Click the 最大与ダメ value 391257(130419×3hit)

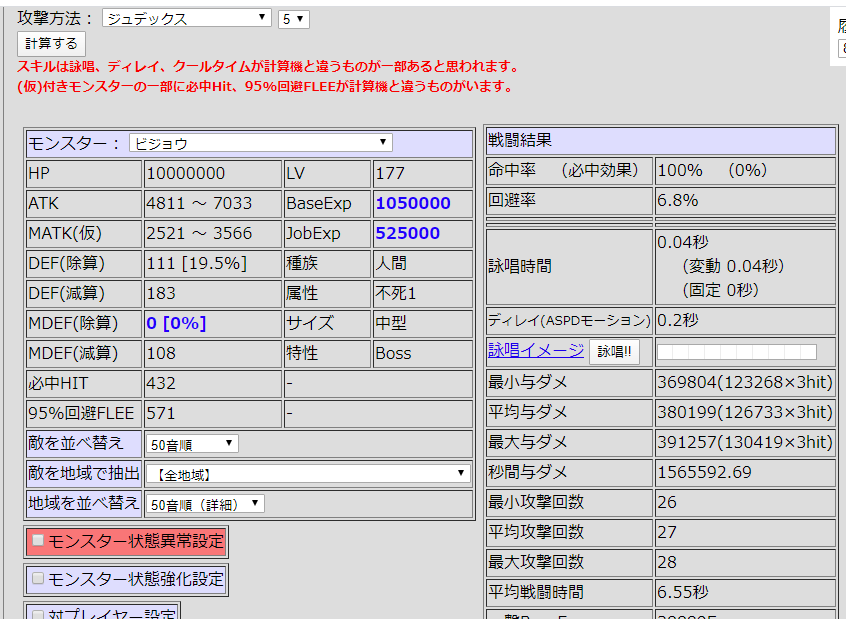pyautogui.click(x=745, y=443)
